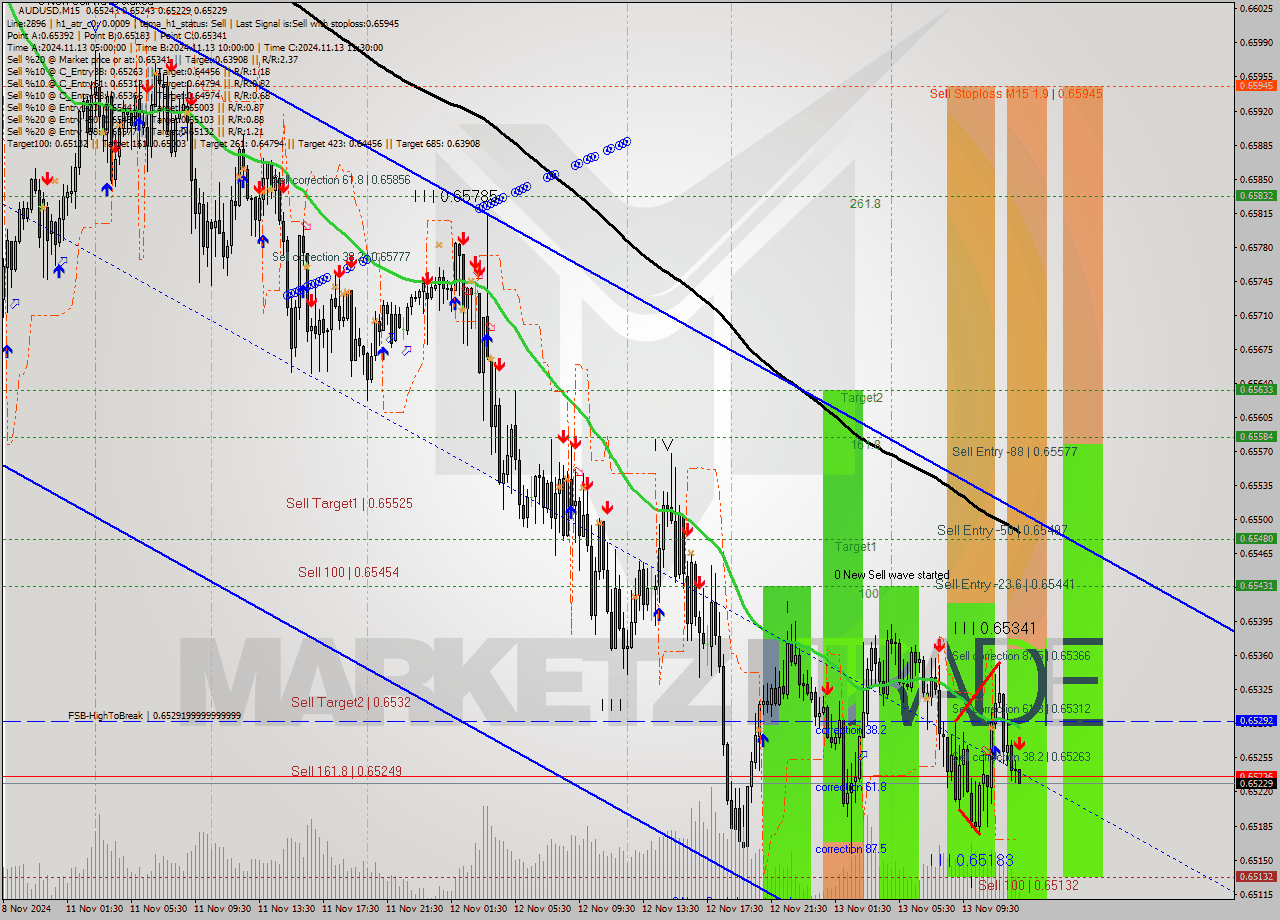This screenshot has height=920, width=1280.
Task: Click the '12 Nov 01:30' time axis label
Action: (479, 909)
